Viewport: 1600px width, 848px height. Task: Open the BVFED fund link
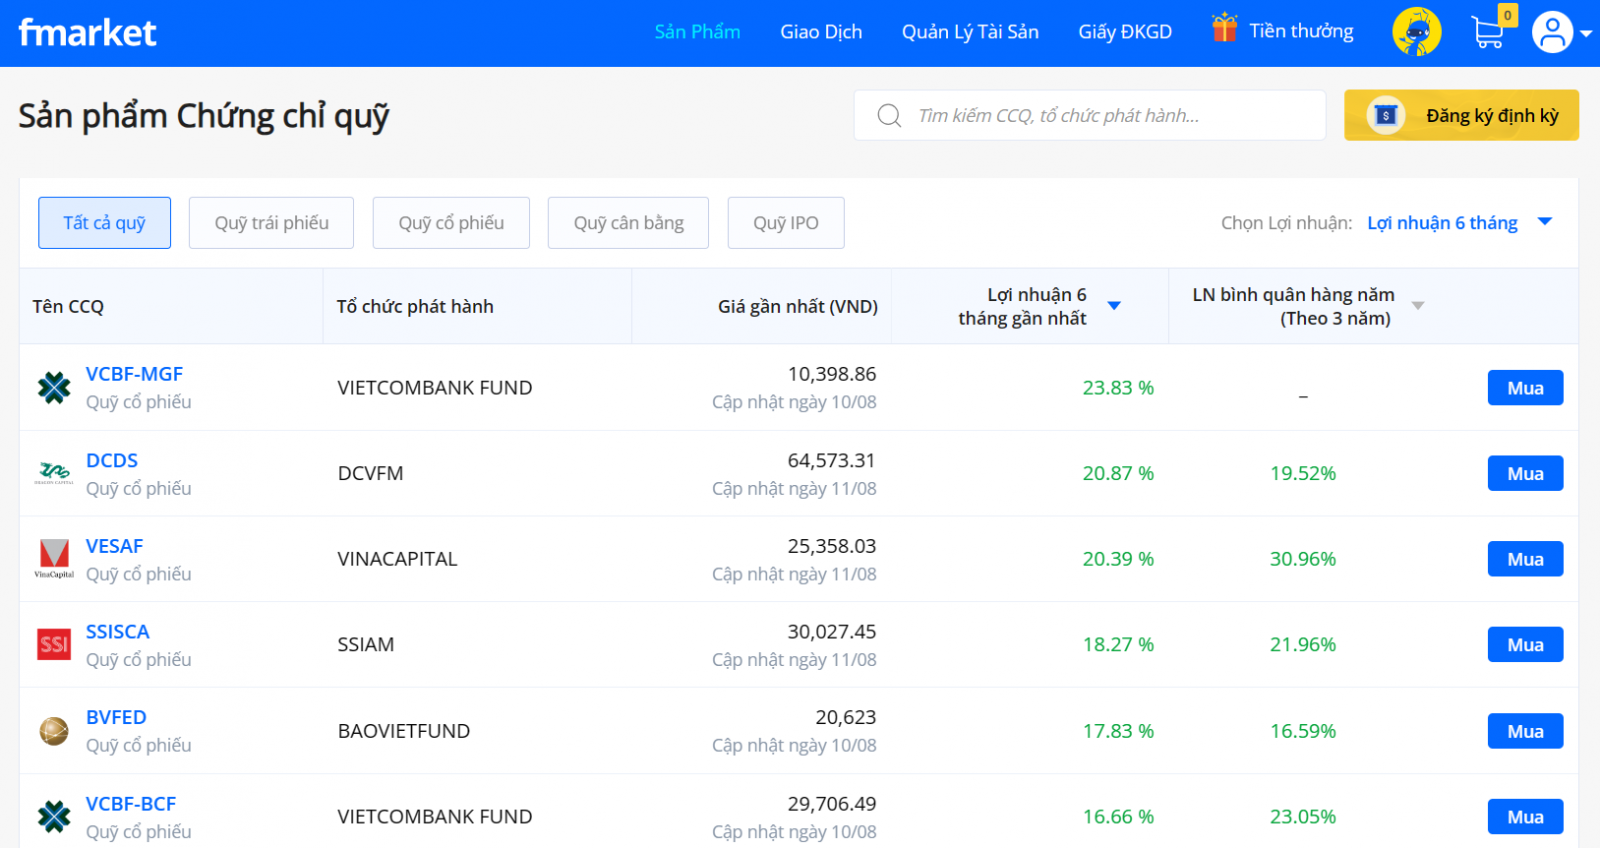tap(116, 718)
